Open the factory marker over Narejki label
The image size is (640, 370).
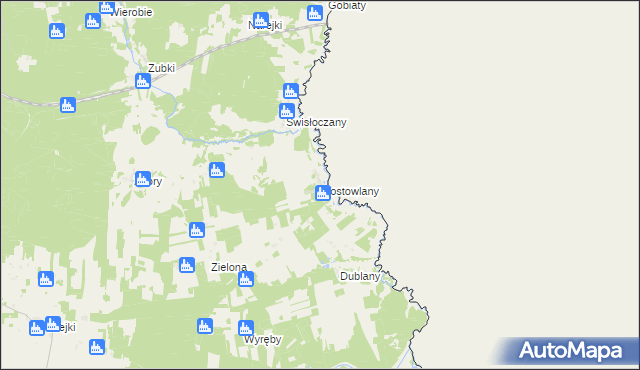coord(261,20)
